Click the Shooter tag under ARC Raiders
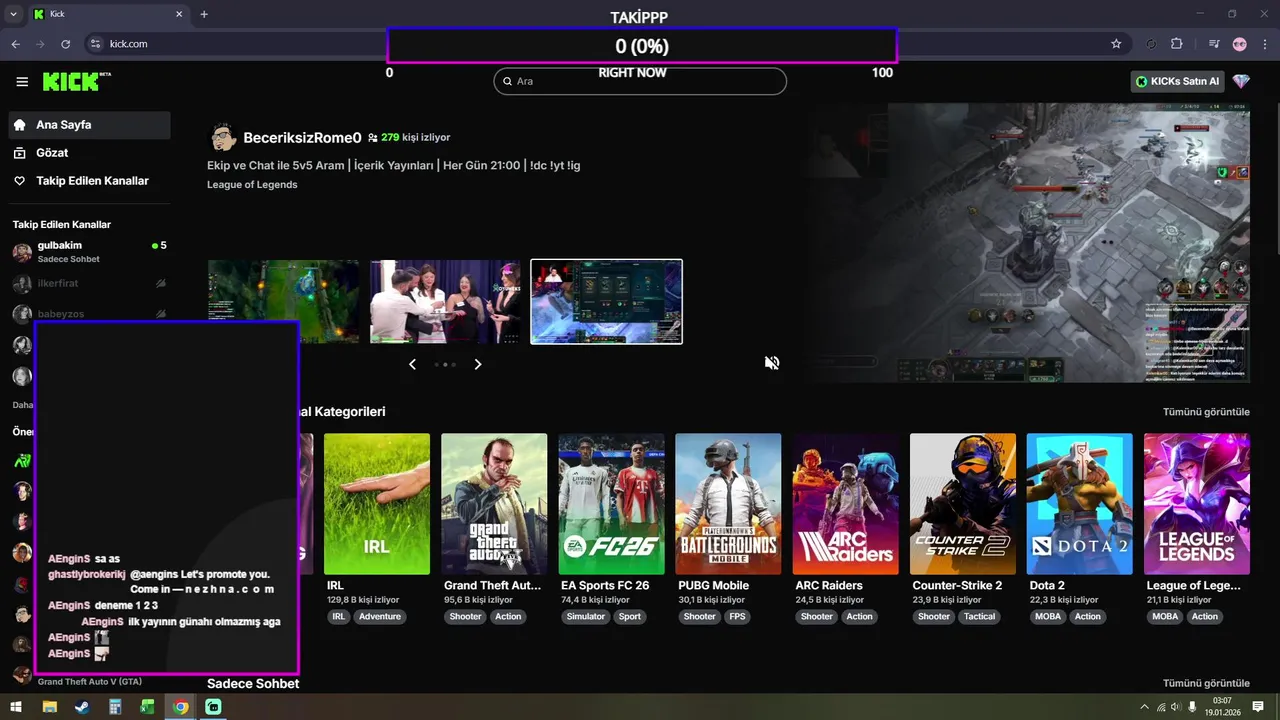Screen dimensions: 1280x720 [817, 617]
